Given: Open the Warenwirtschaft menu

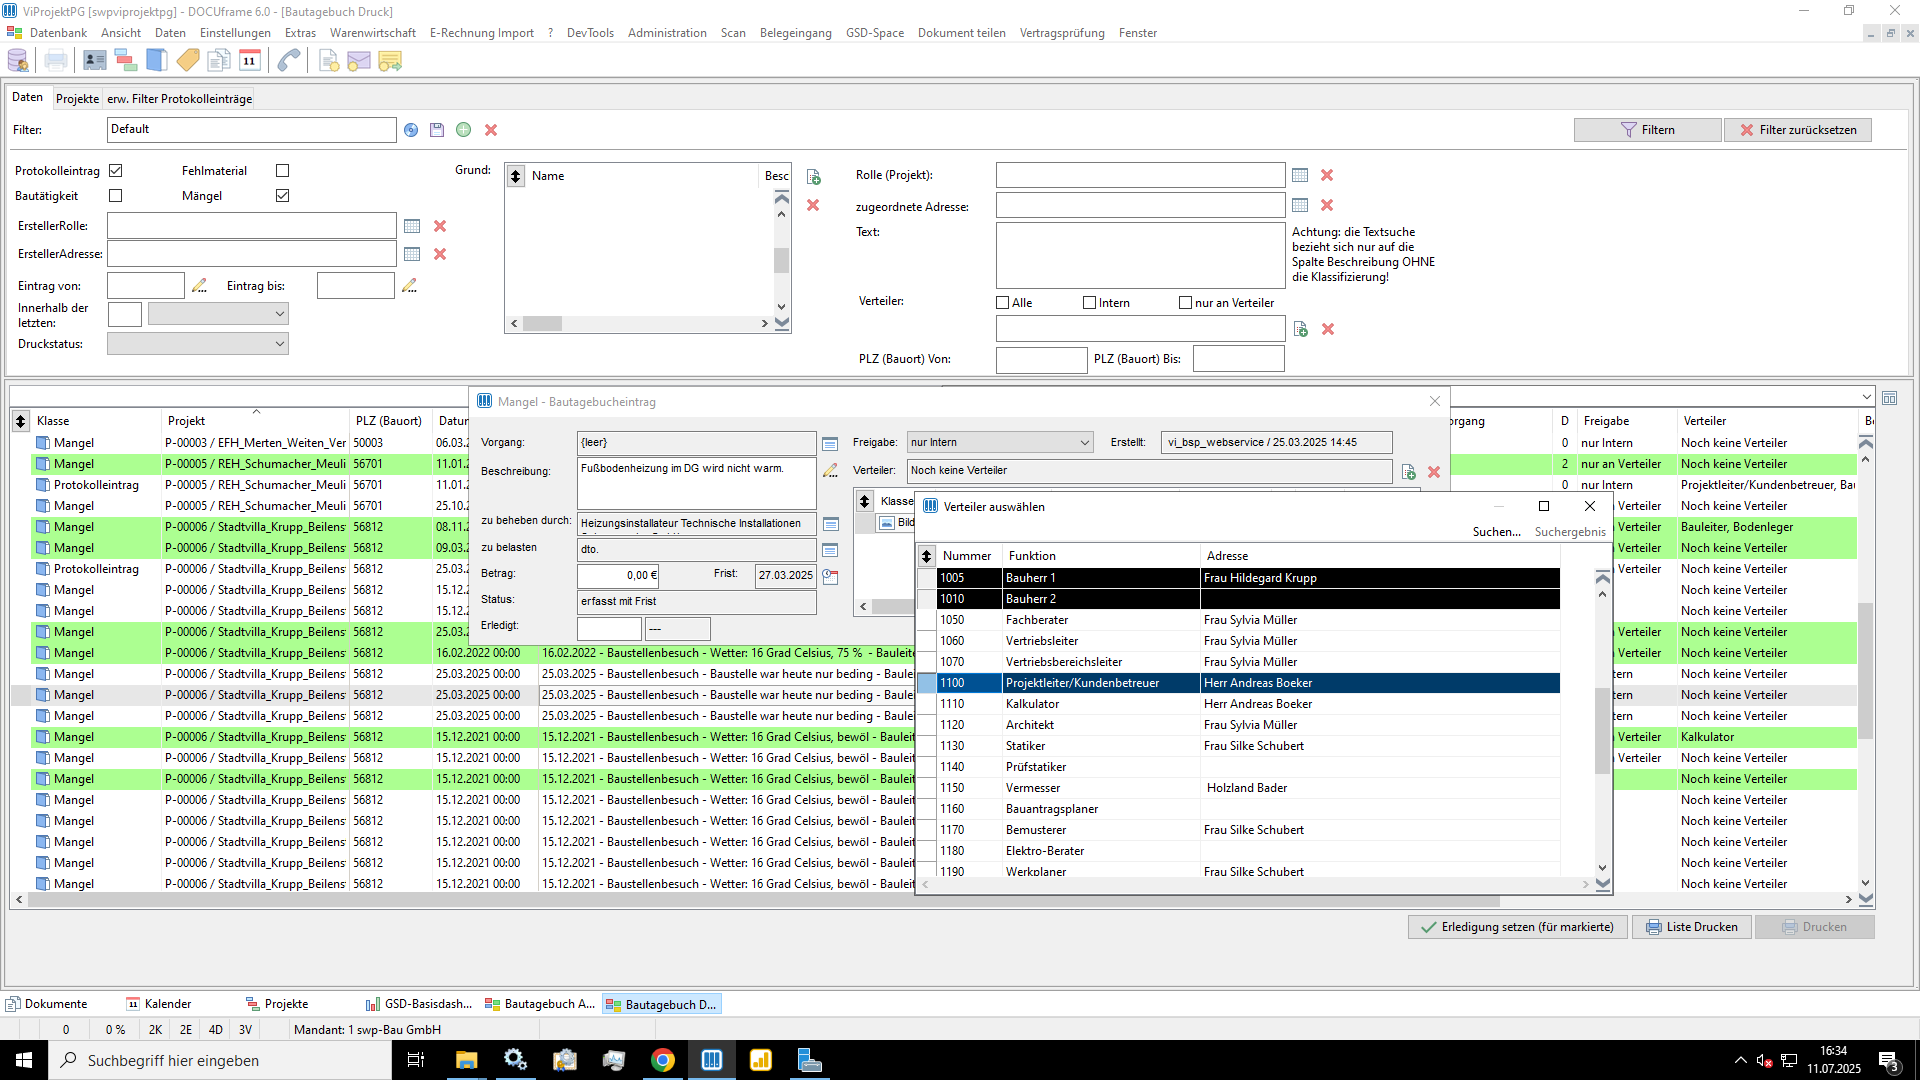Looking at the screenshot, I should pos(372,33).
